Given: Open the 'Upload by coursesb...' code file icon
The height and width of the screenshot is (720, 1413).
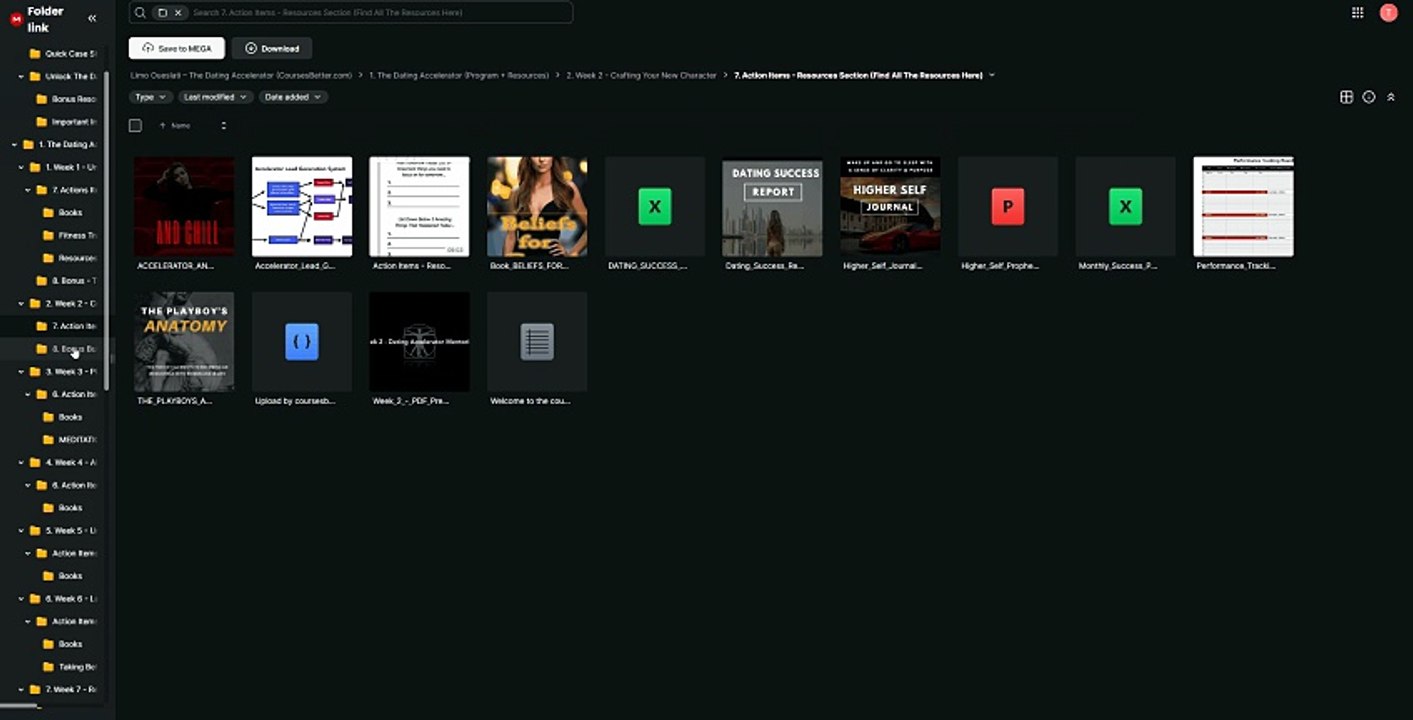Looking at the screenshot, I should click(x=302, y=342).
